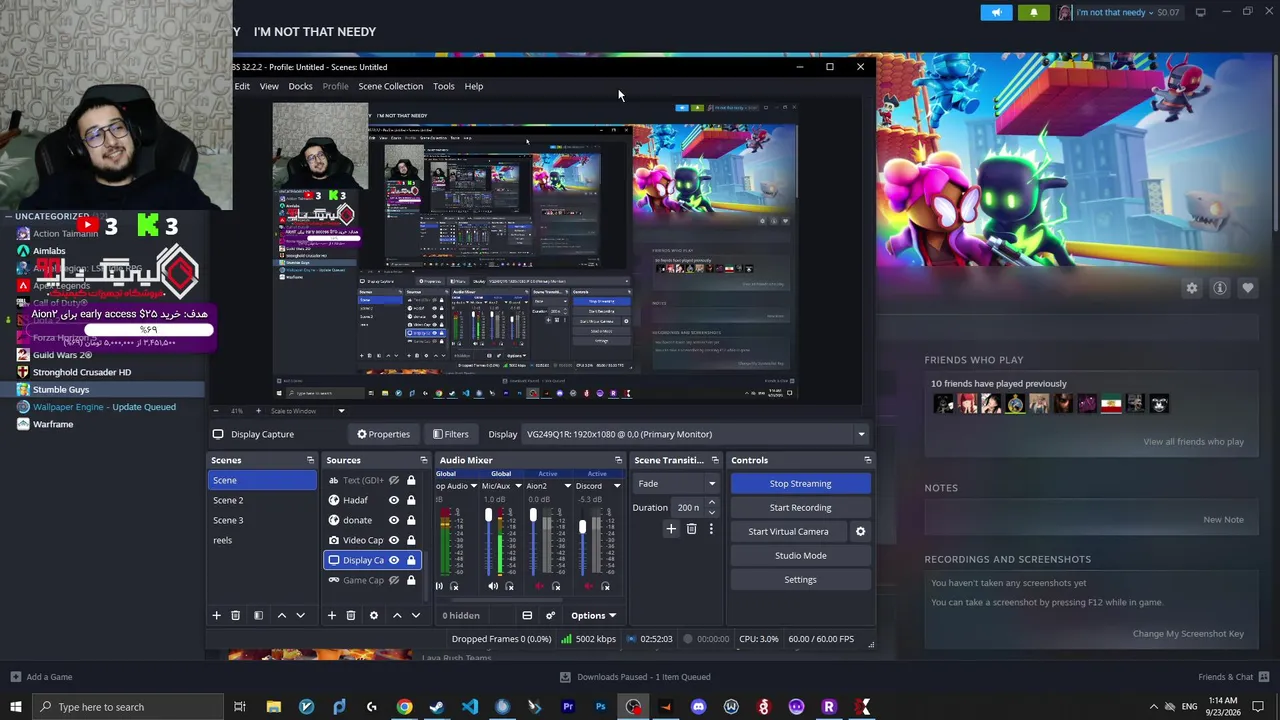
Task: Add a new source with the Sources plus icon
Action: pyautogui.click(x=332, y=615)
